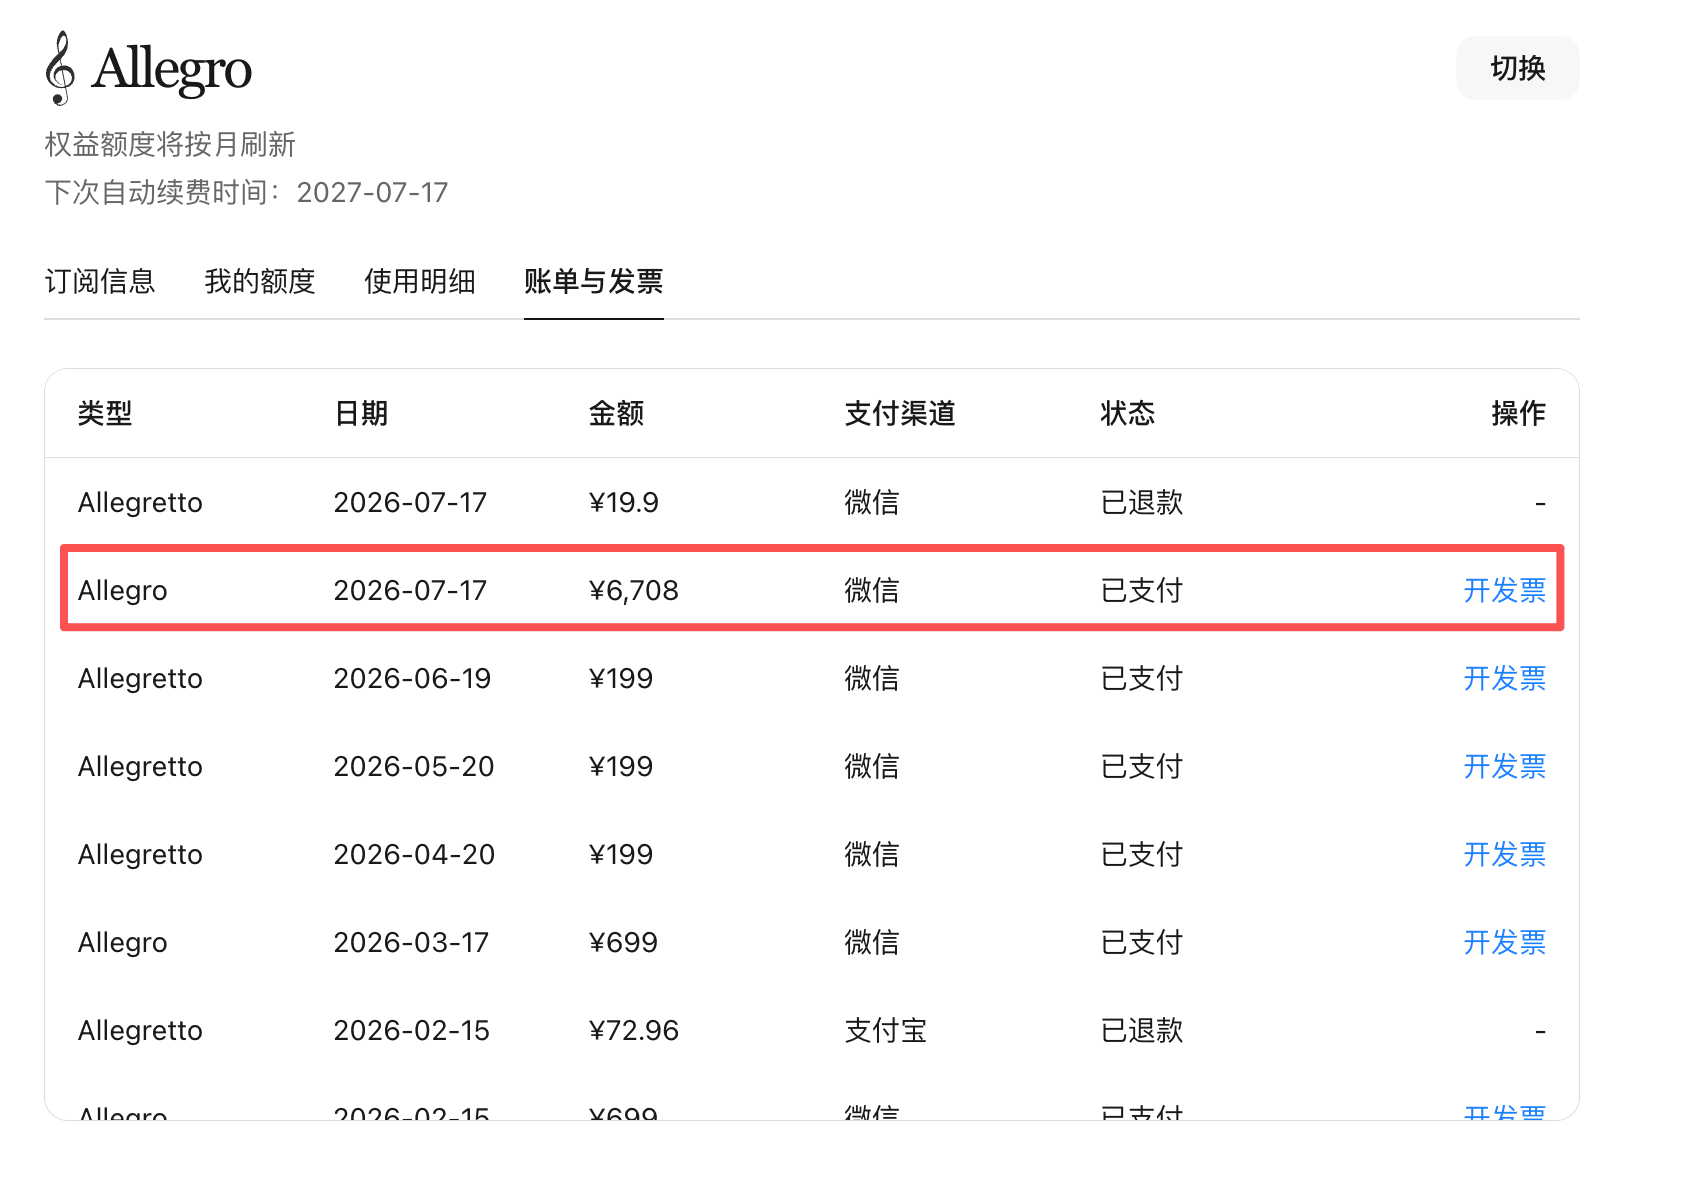Switch to the 我的额度 tab
This screenshot has width=1704, height=1192.
coord(260,282)
